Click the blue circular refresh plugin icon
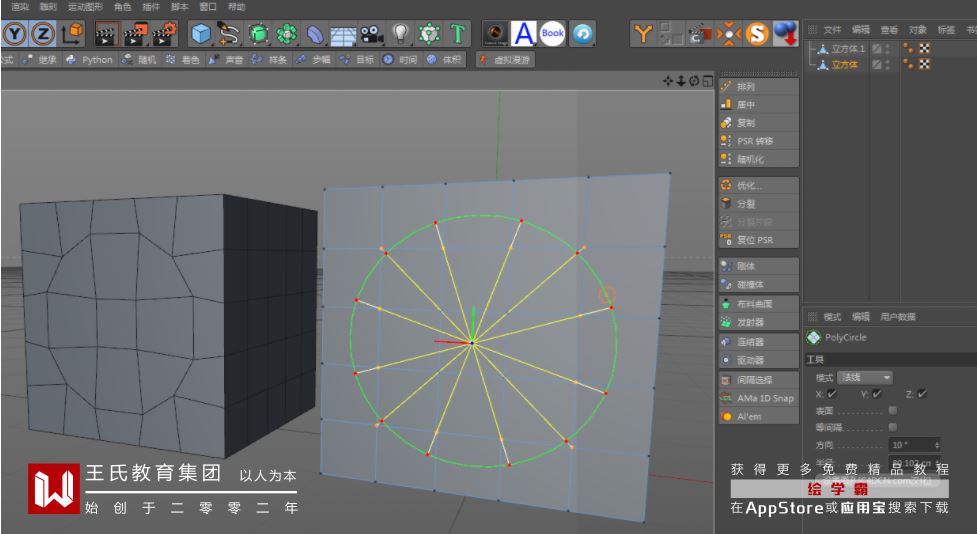 [582, 34]
